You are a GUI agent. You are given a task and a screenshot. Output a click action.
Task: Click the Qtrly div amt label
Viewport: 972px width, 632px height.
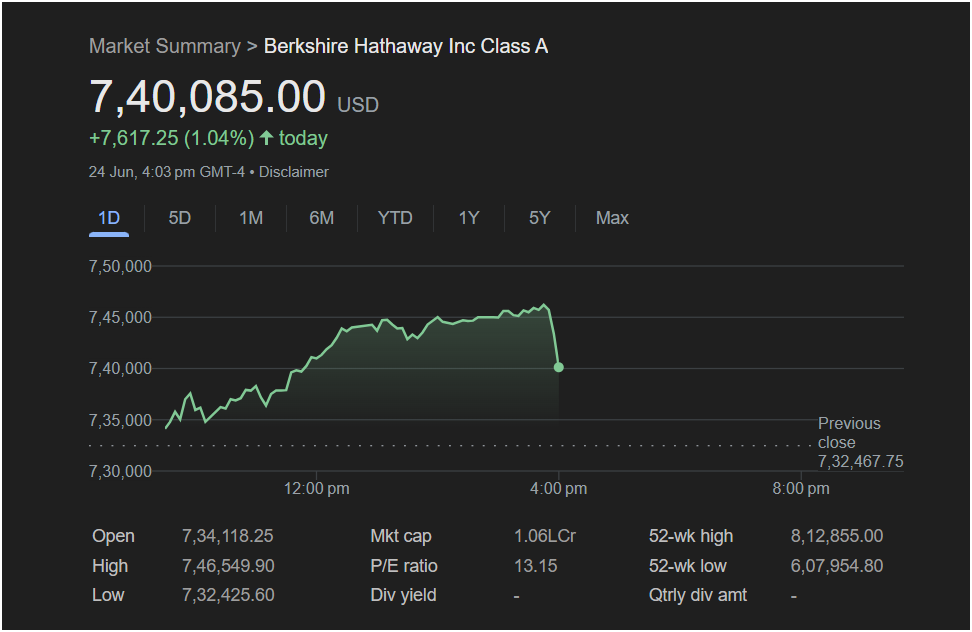coord(698,595)
